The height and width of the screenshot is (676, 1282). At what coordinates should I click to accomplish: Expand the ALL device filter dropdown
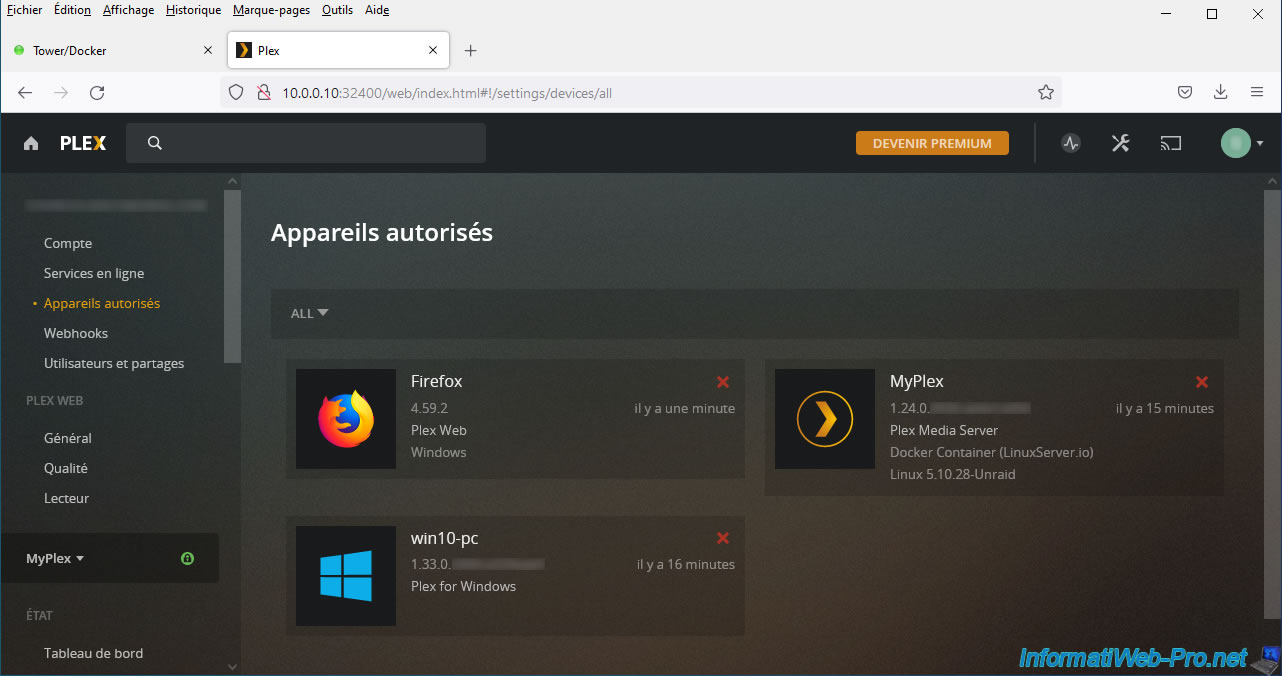coord(309,313)
